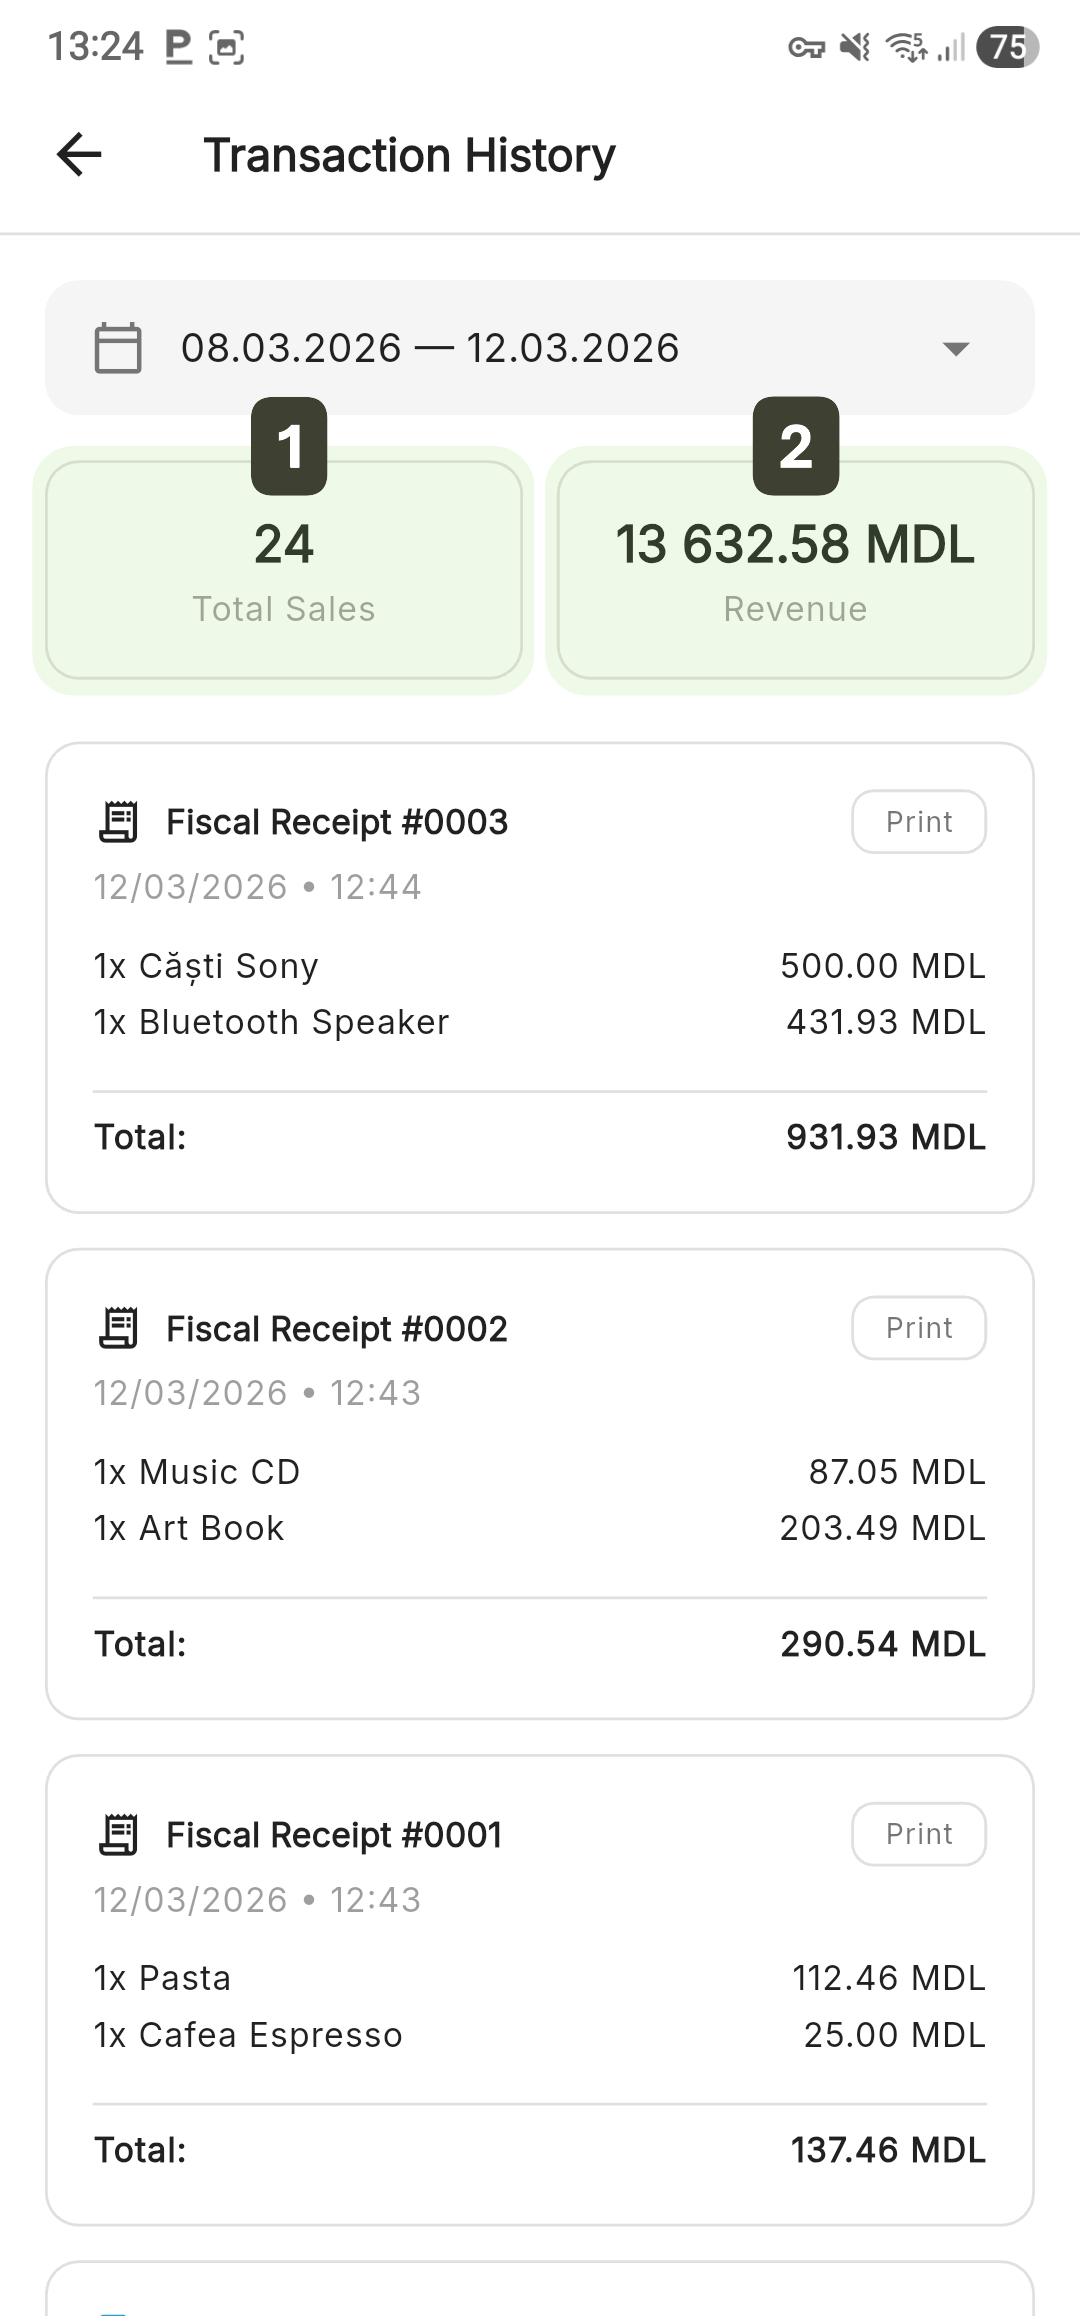This screenshot has height=2316, width=1080.
Task: Tap the 290.54 MDL receipt total
Action: [x=883, y=1644]
